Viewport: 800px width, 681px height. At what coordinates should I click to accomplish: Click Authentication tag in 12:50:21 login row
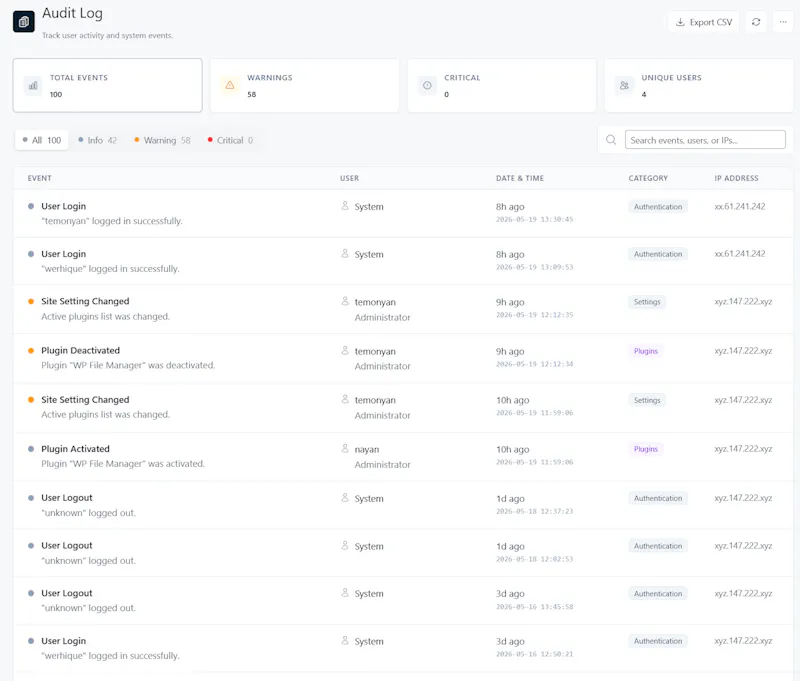[x=658, y=641]
